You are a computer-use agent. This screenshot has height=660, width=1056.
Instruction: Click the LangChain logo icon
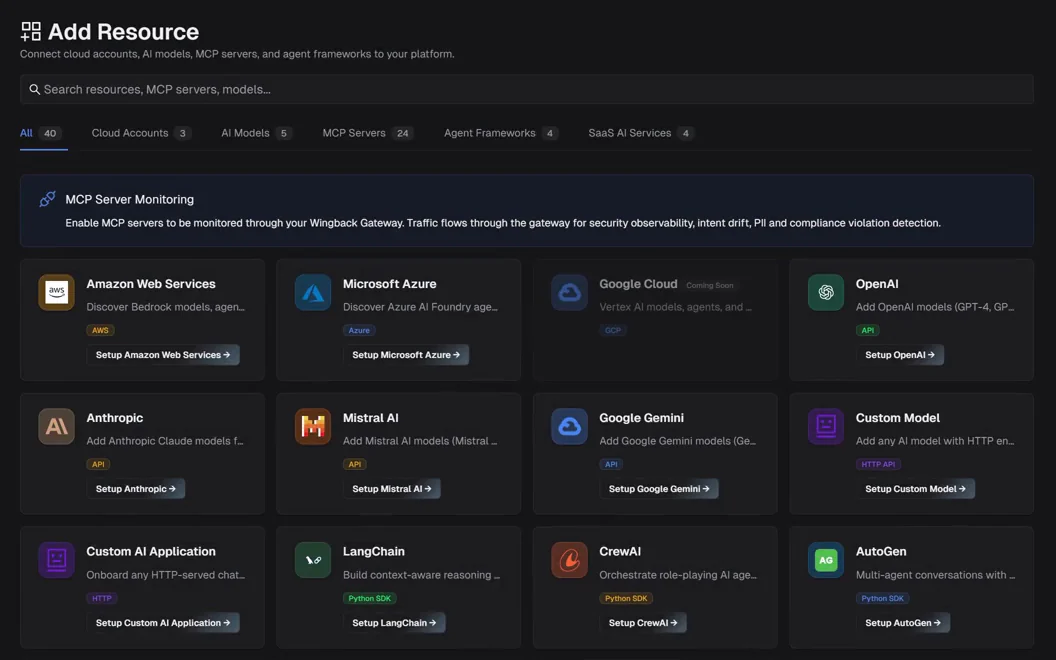tap(313, 560)
